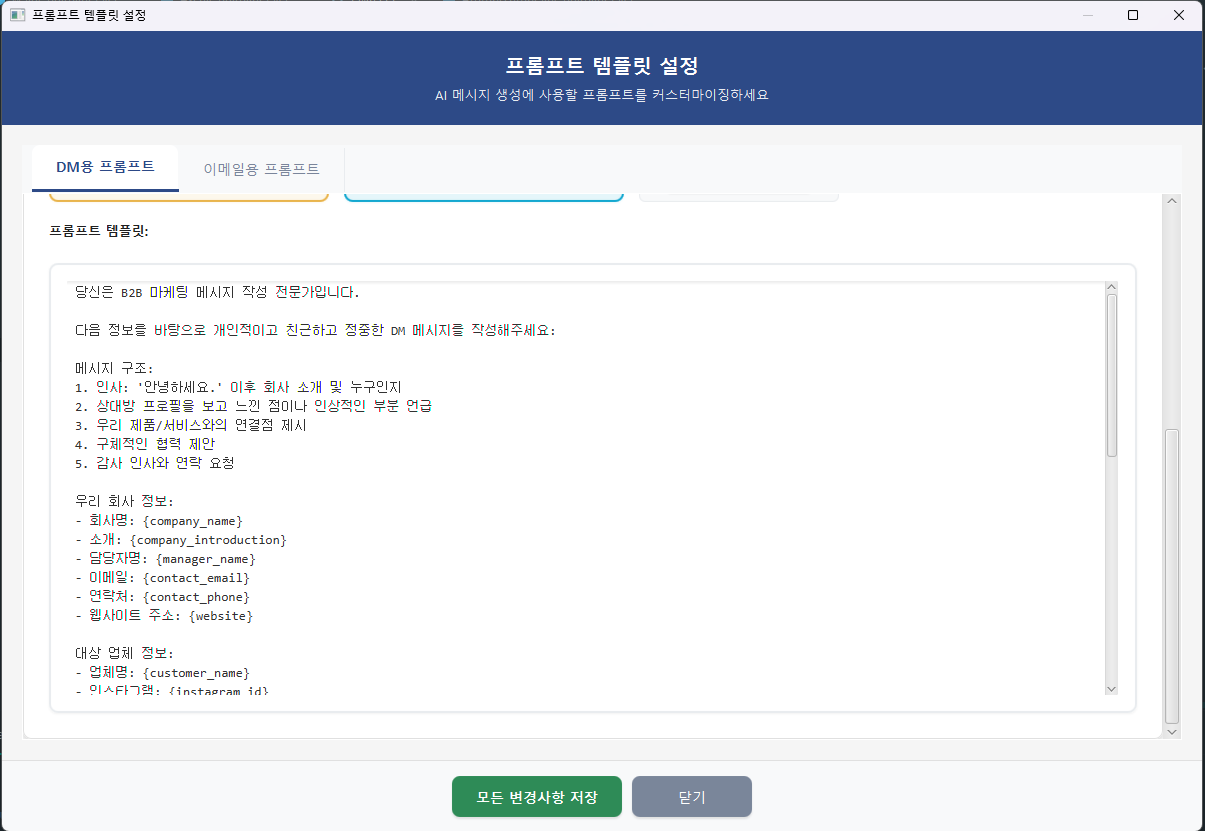Screen dimensions: 1205x831
Task: Click the 닫기 button
Action: 692,797
